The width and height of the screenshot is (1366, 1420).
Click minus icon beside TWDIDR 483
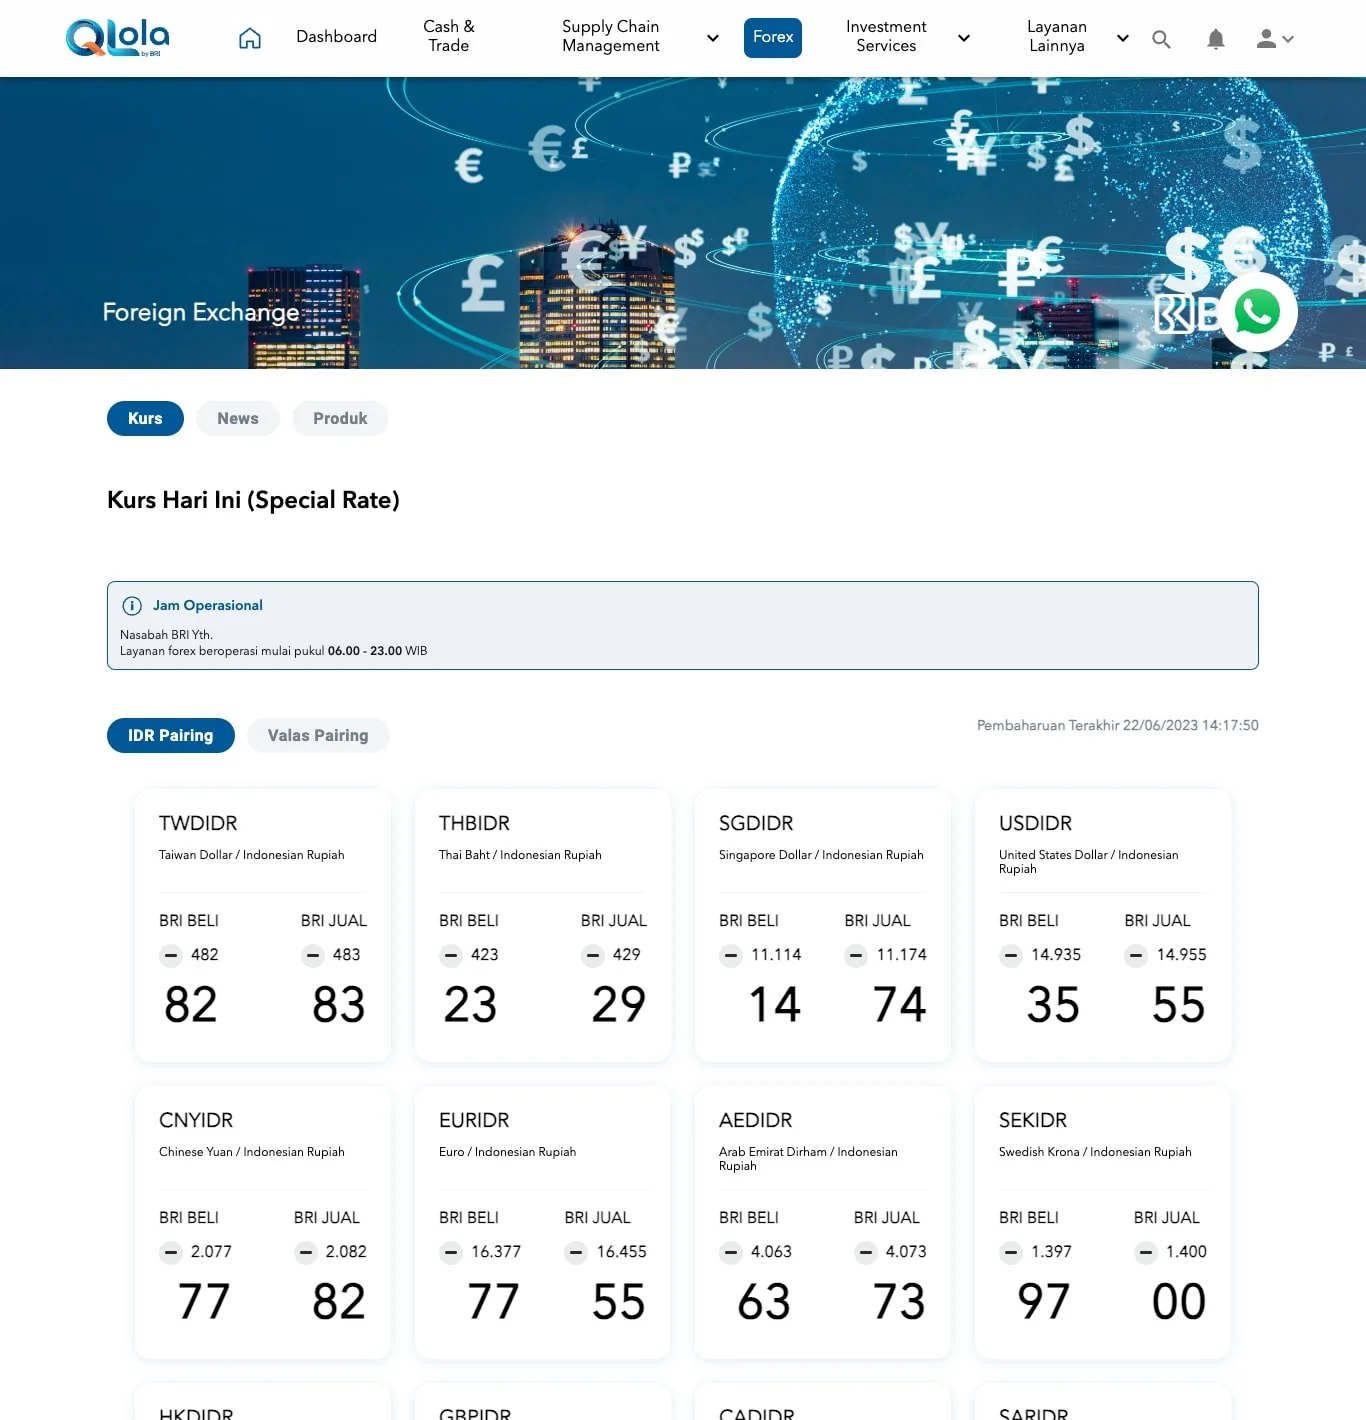click(313, 955)
